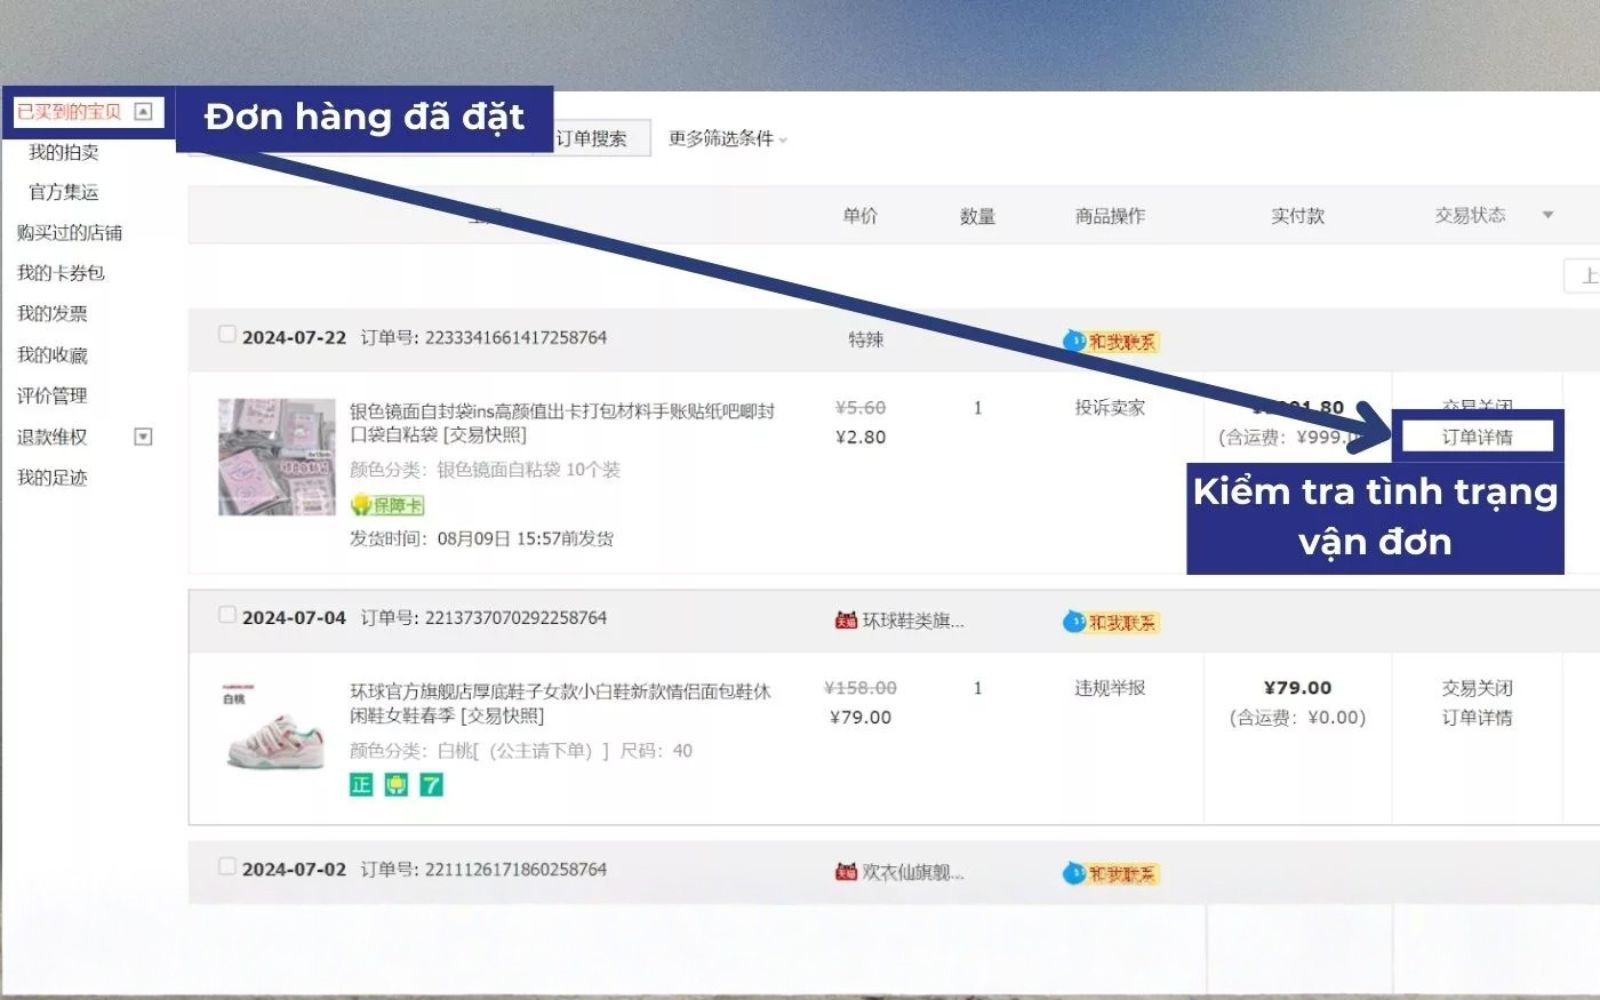Open 我的足迹 page
The width and height of the screenshot is (1600, 1000).
[x=52, y=477]
